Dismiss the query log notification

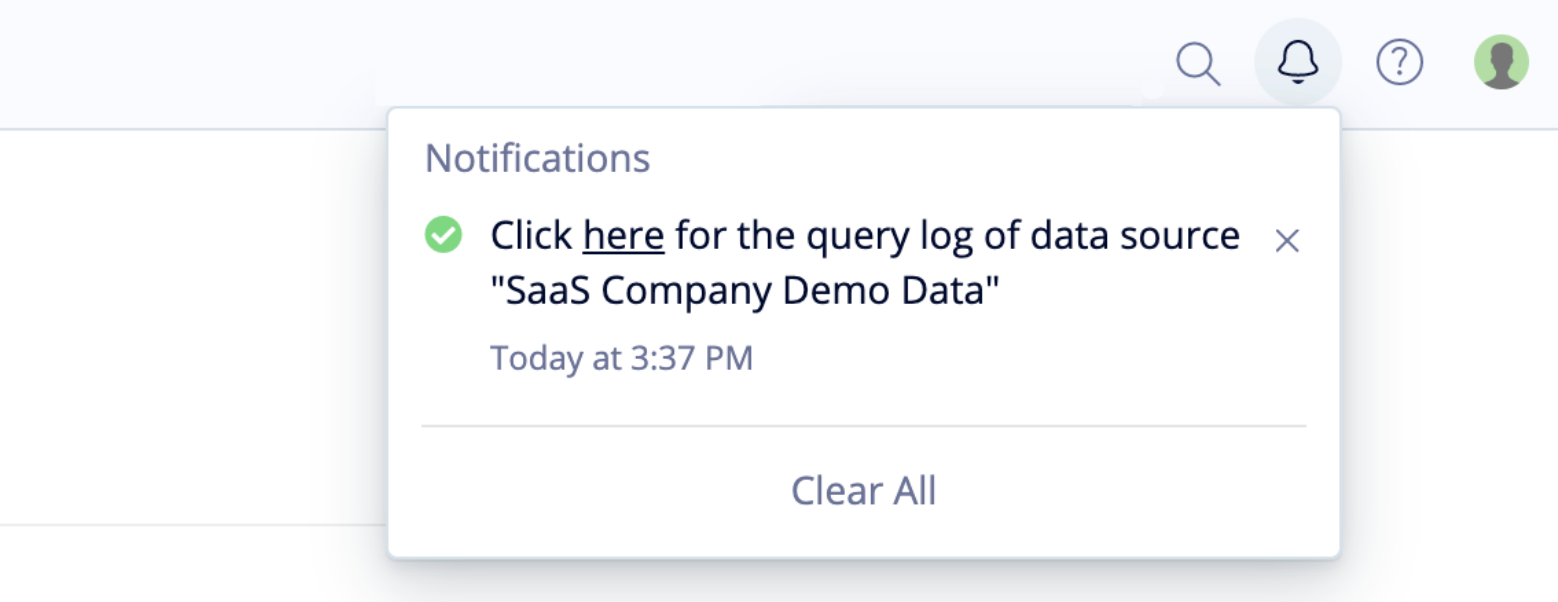[1287, 241]
